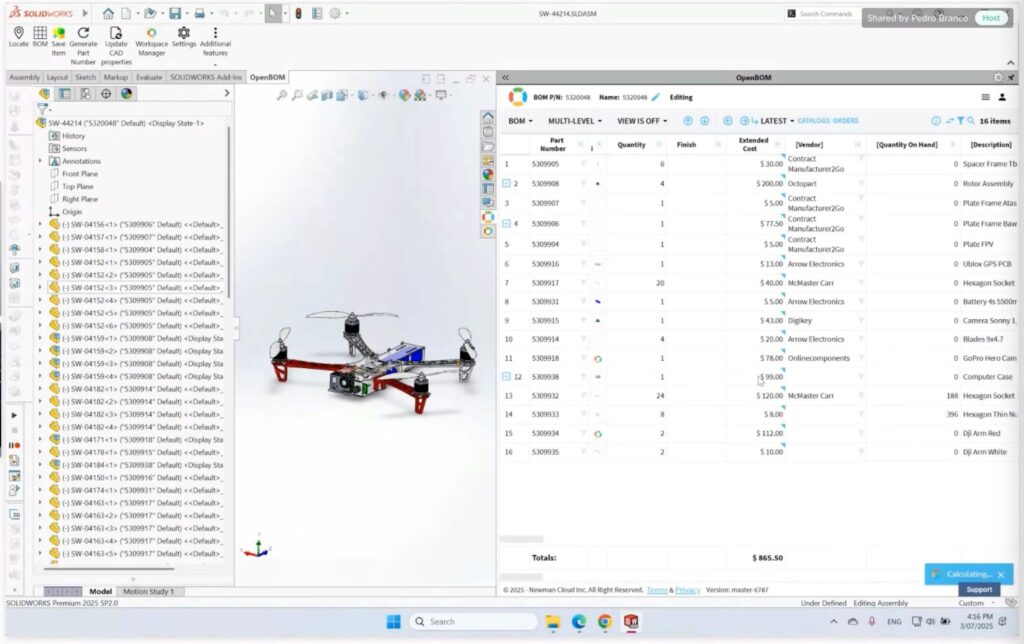Switch to the Layout tab

57,77
